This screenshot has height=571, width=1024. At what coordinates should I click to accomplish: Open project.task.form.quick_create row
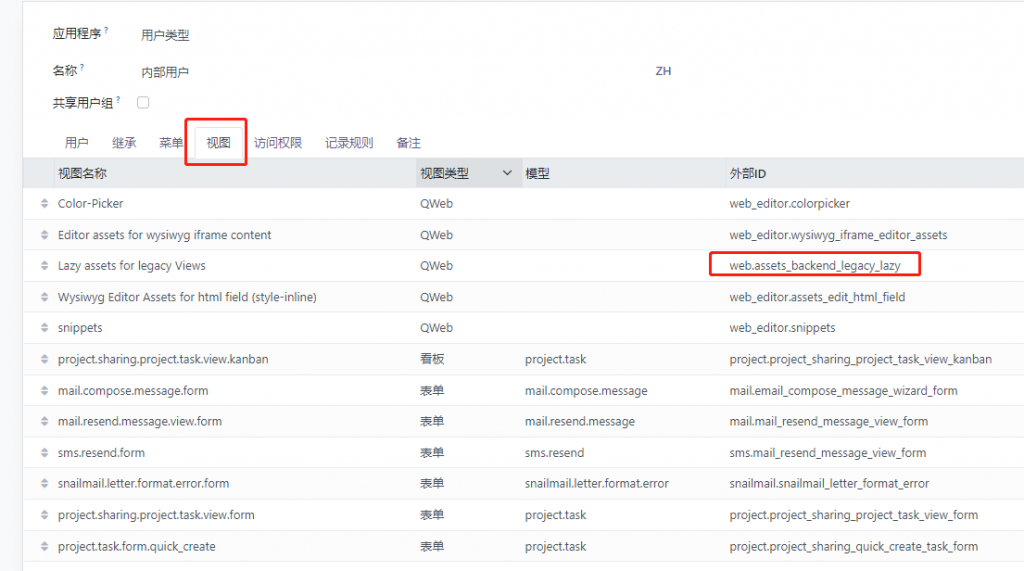(136, 546)
